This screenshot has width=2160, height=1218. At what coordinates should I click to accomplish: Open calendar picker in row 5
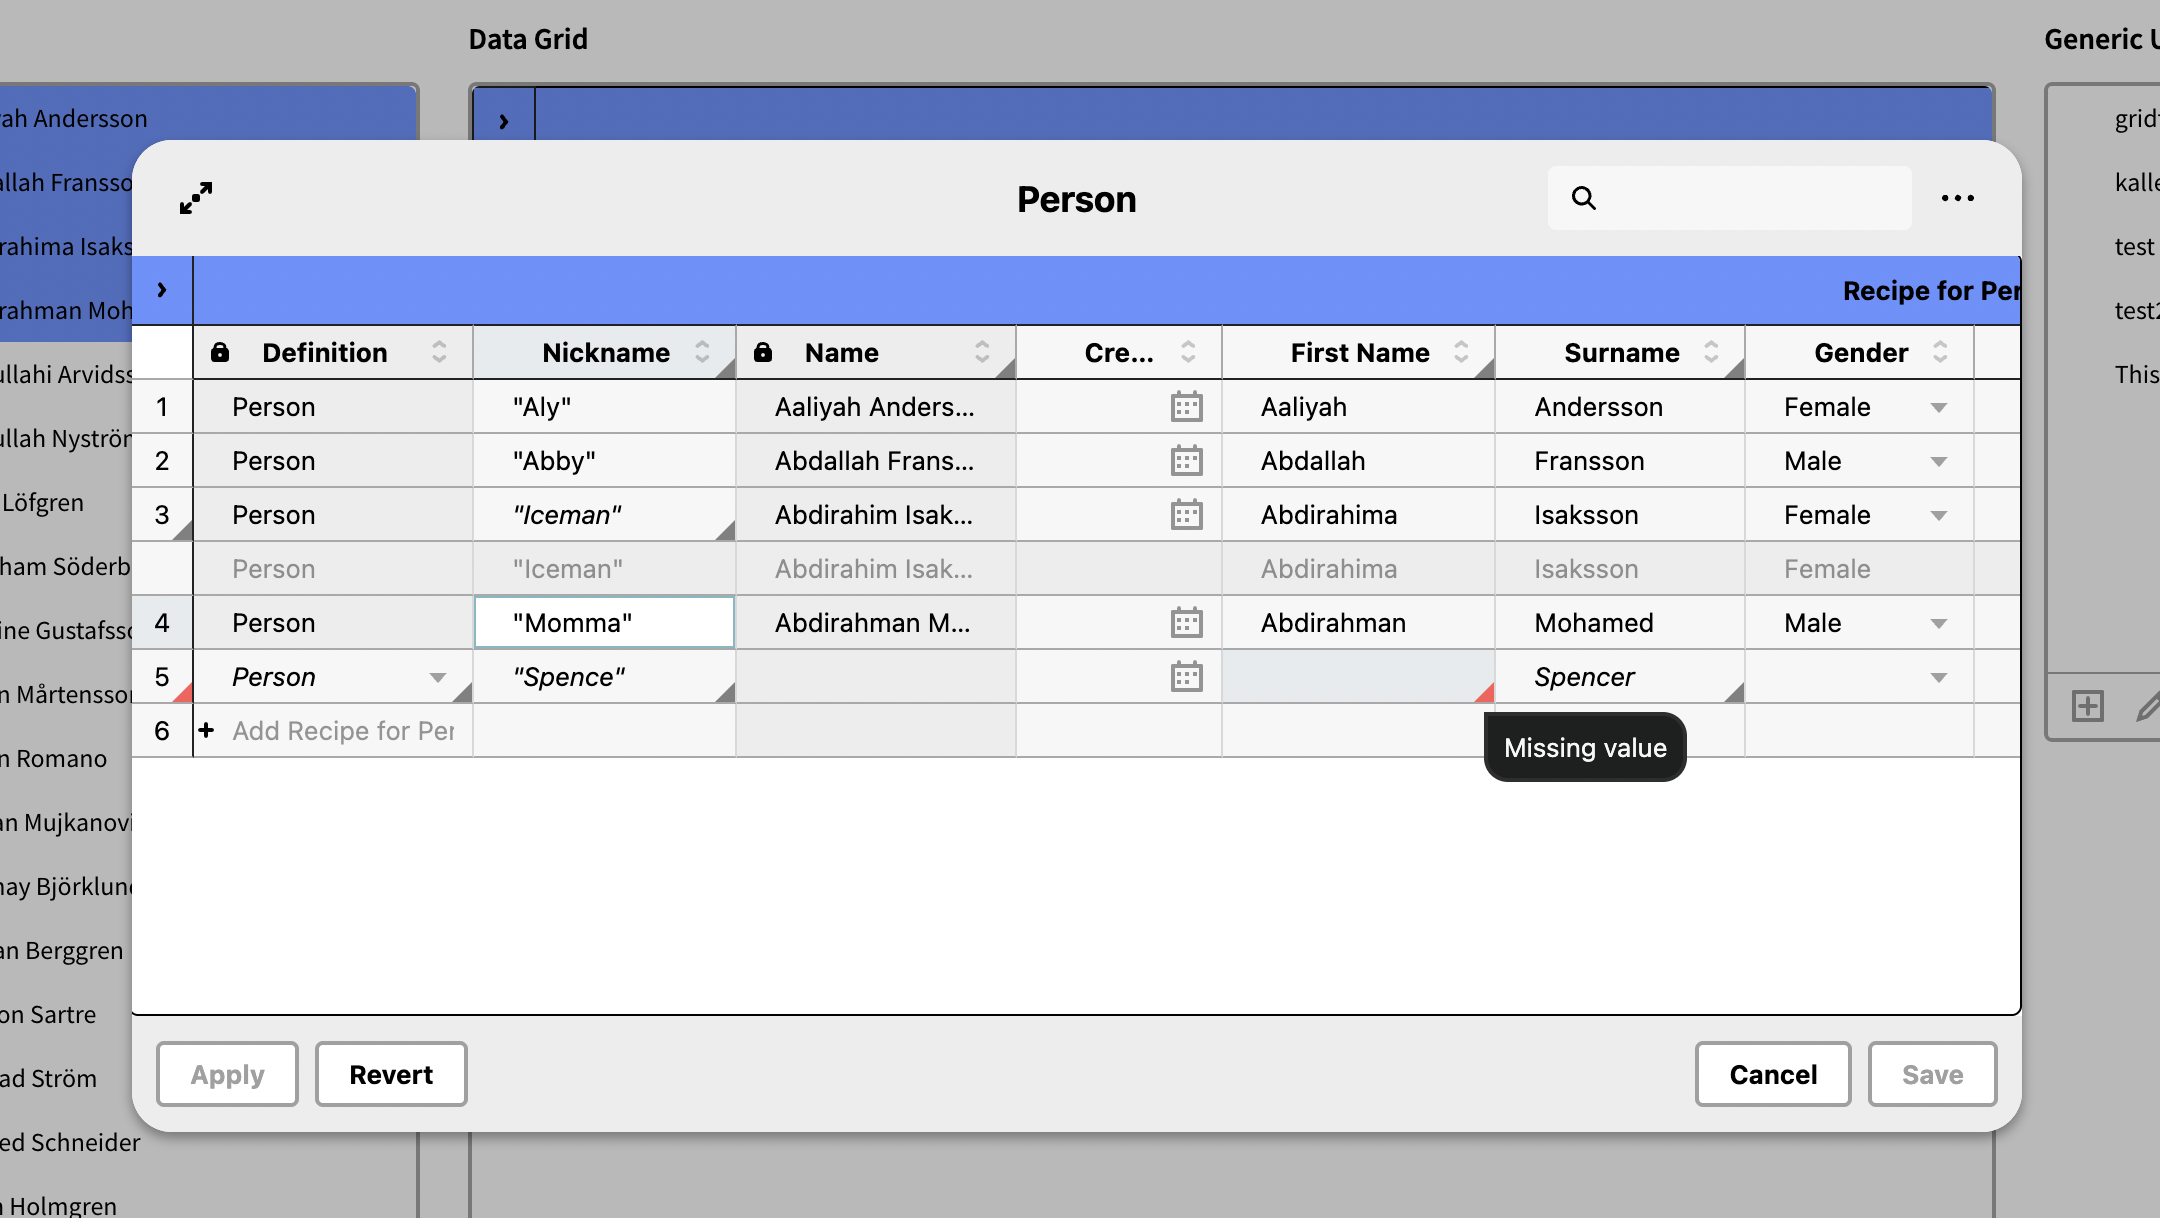pos(1186,677)
